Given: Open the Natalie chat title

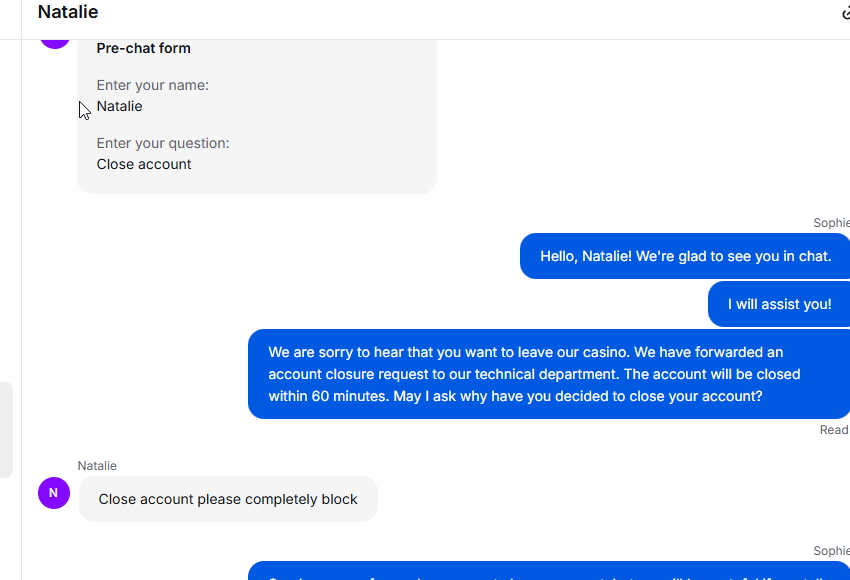Looking at the screenshot, I should tap(68, 13).
